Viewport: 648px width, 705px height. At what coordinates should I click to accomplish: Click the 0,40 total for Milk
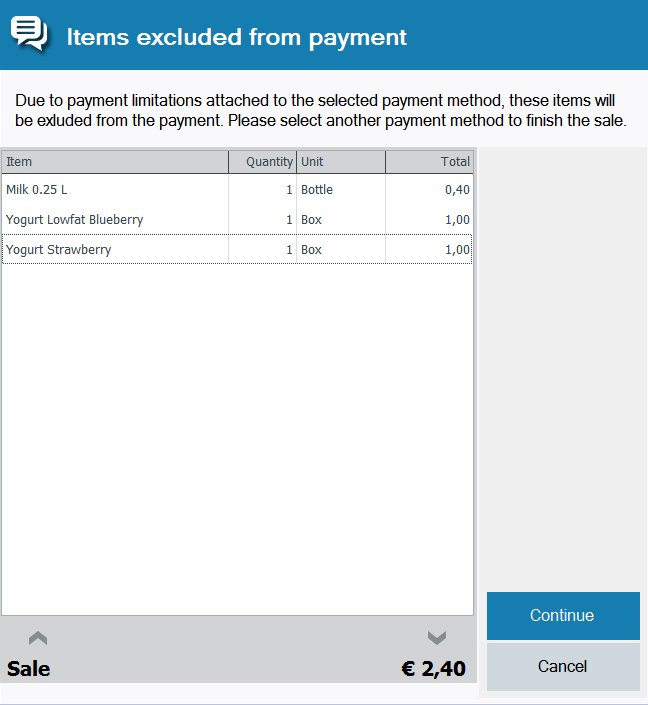point(457,190)
